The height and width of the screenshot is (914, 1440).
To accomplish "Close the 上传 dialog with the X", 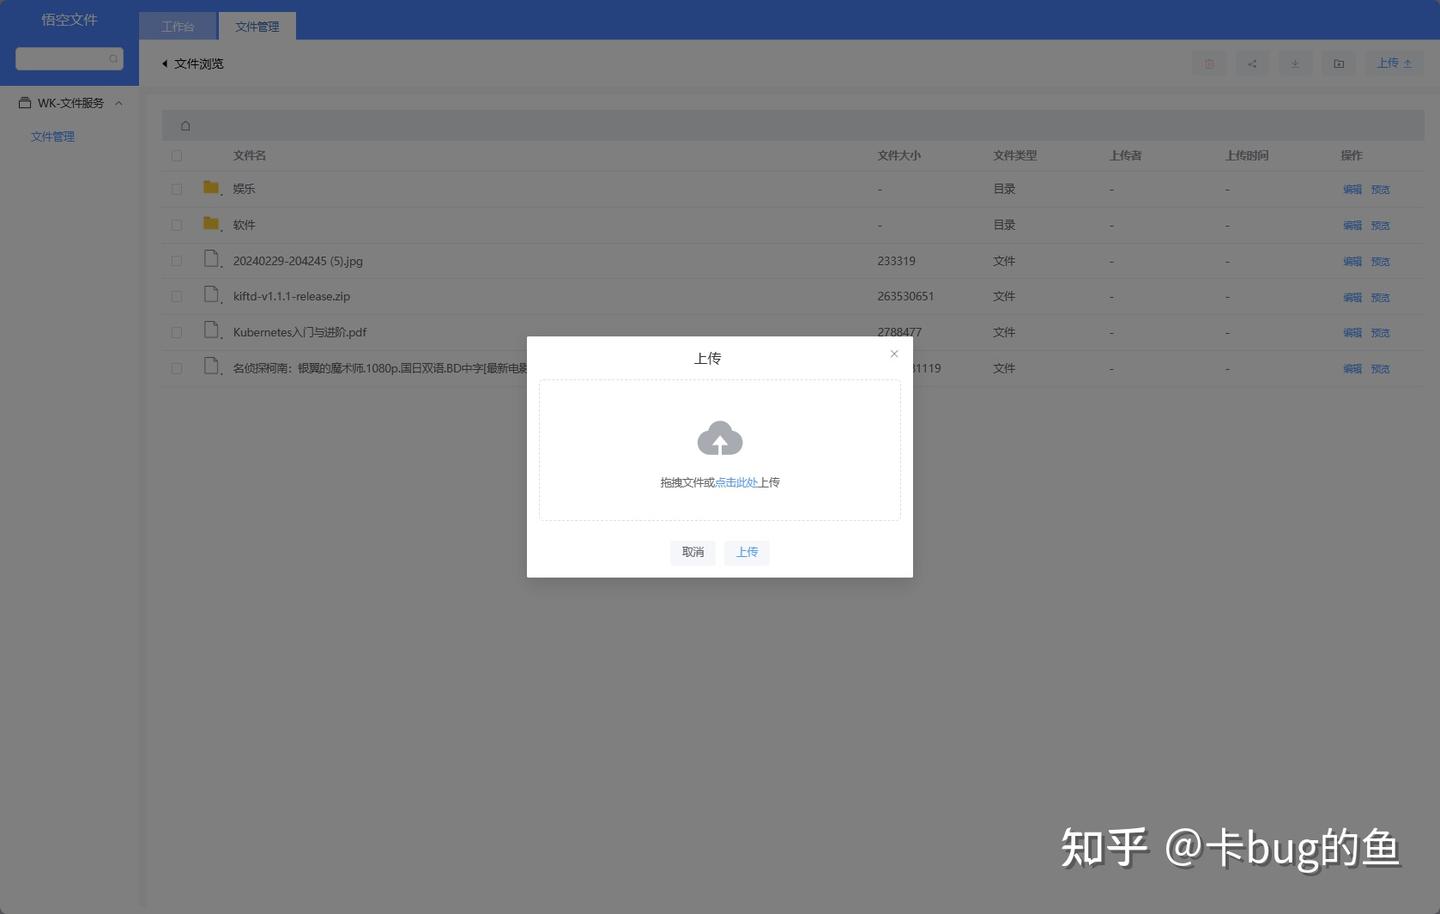I will [x=893, y=353].
